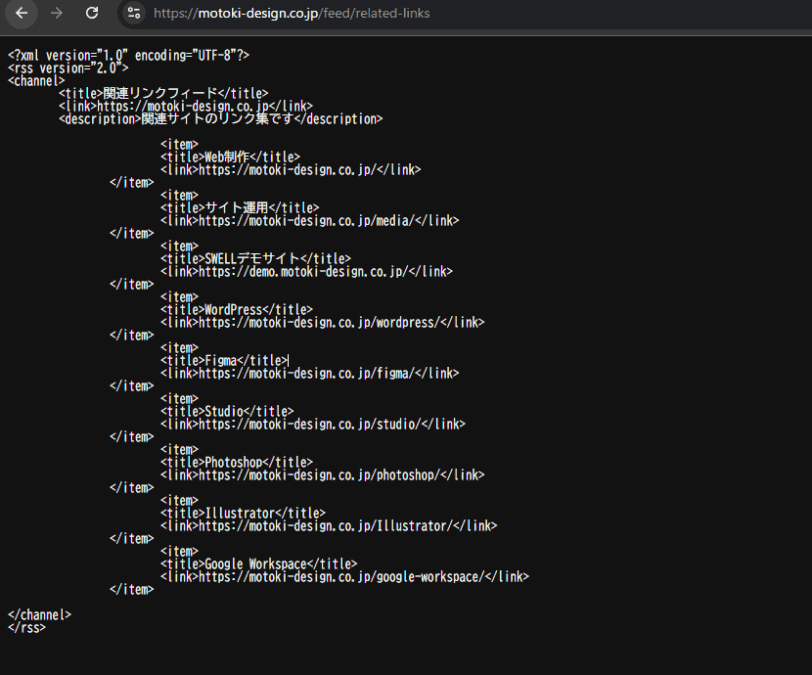Click the description 関連サイトのリンク集です line
This screenshot has width=812, height=675.
click(221, 119)
